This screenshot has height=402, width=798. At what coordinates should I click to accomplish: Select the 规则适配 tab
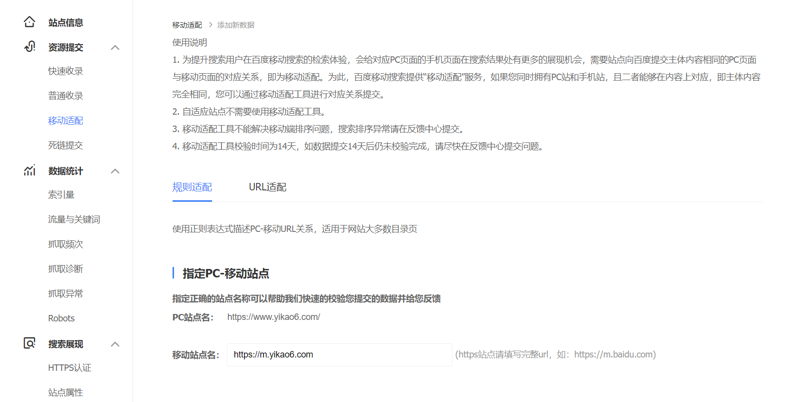click(192, 187)
